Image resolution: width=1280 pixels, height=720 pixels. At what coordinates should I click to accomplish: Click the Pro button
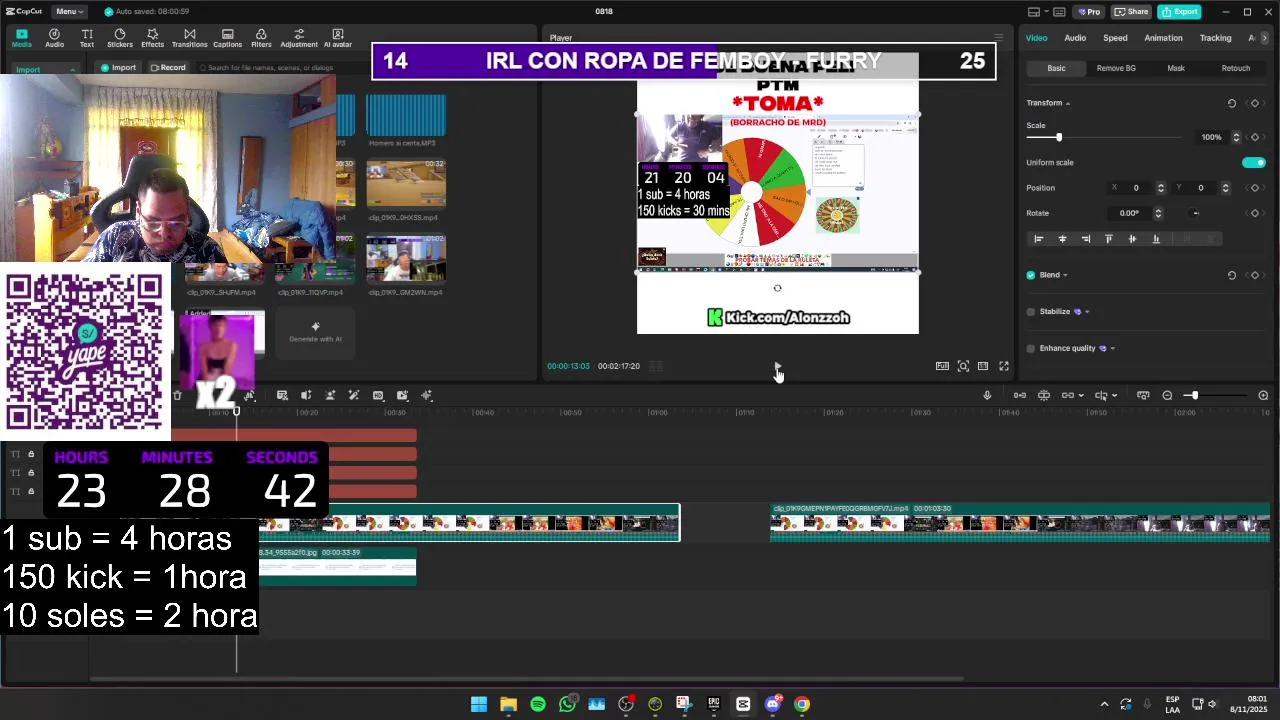click(1088, 11)
